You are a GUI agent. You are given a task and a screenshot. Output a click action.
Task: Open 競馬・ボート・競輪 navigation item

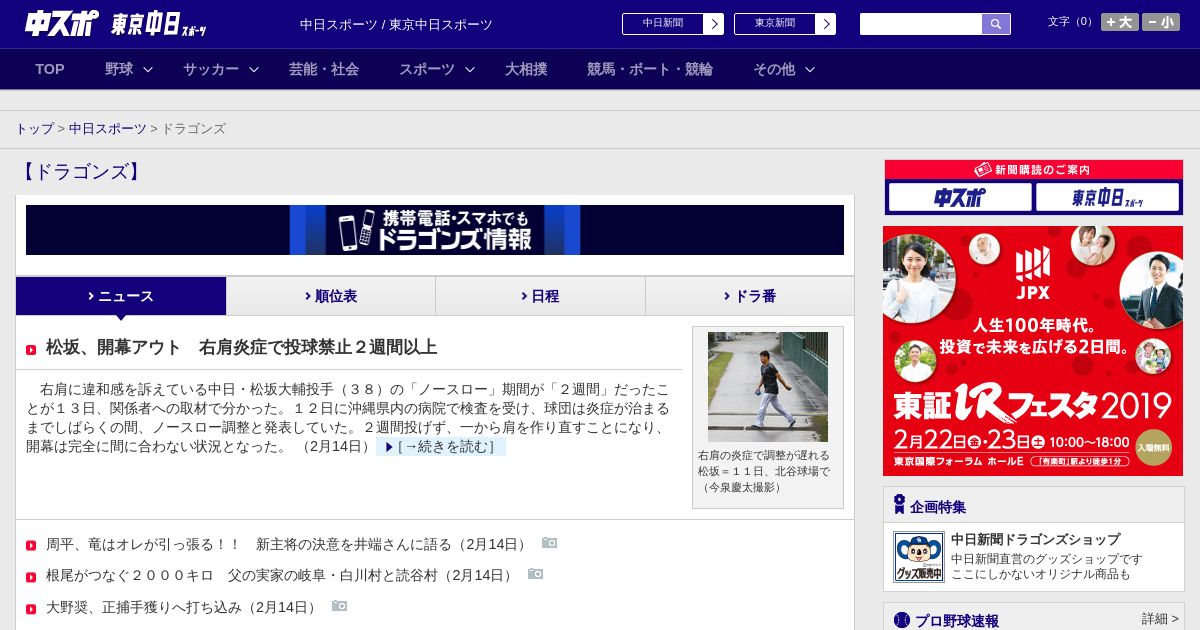[x=650, y=69]
